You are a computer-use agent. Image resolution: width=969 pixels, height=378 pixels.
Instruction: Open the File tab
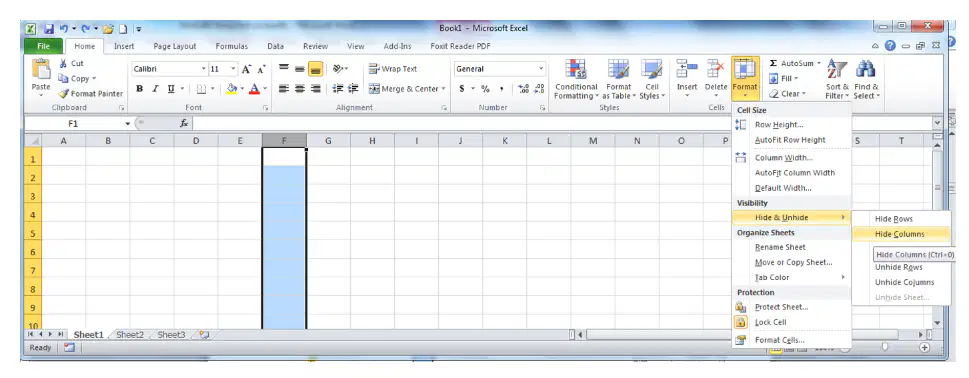(43, 46)
